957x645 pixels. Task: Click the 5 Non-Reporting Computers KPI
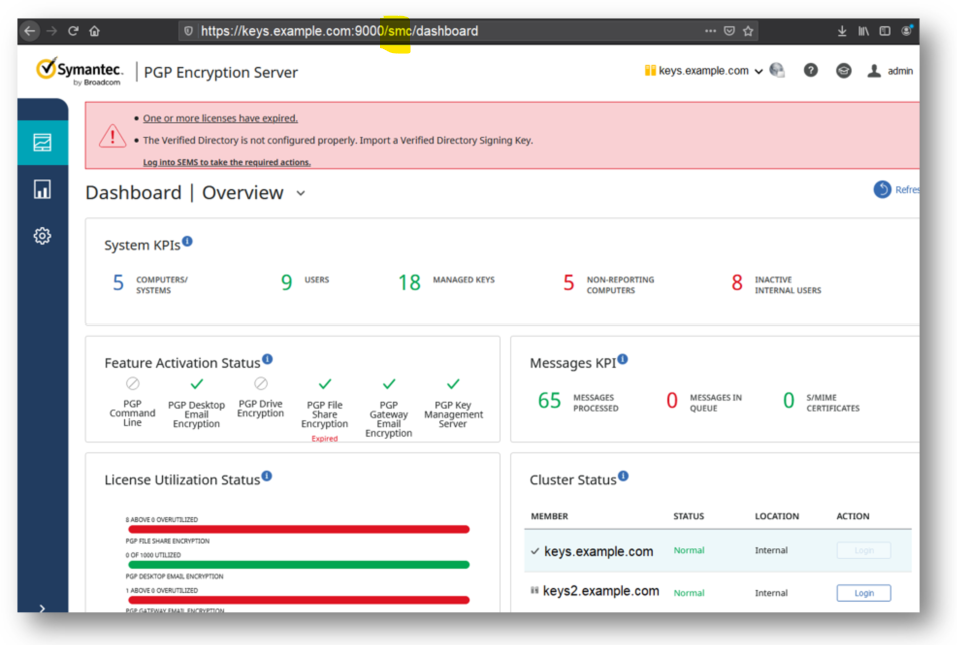pyautogui.click(x=608, y=284)
